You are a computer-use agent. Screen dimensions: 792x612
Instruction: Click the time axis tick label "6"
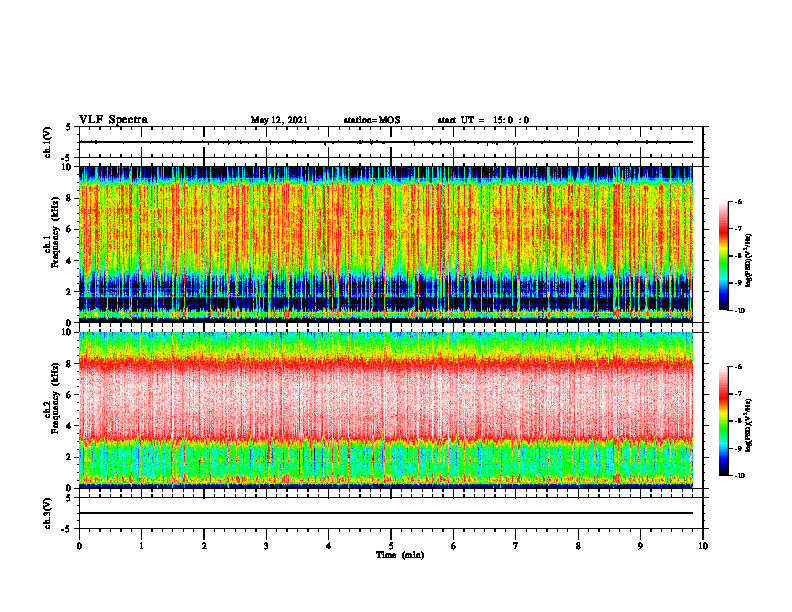454,546
